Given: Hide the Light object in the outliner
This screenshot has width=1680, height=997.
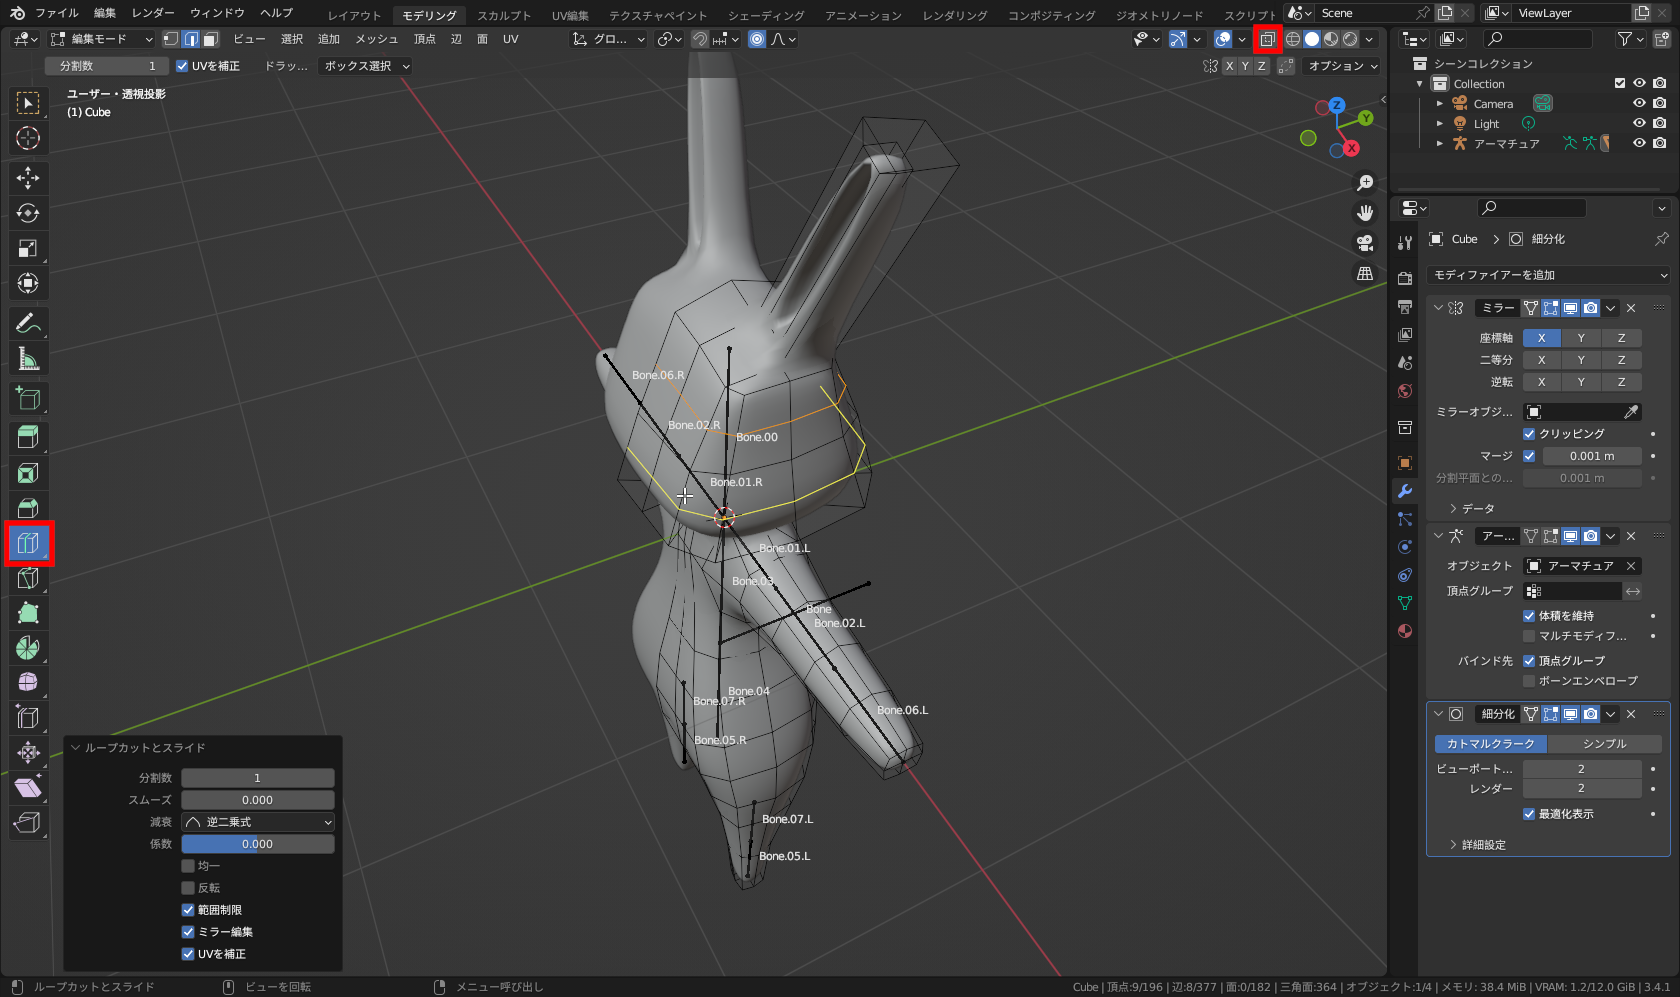Looking at the screenshot, I should pyautogui.click(x=1638, y=123).
